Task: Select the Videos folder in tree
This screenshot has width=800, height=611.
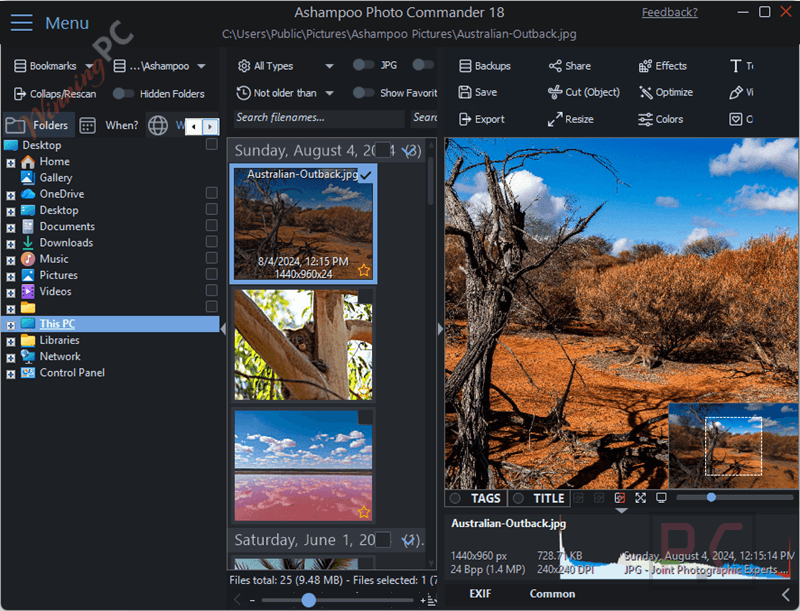Action: point(56,291)
